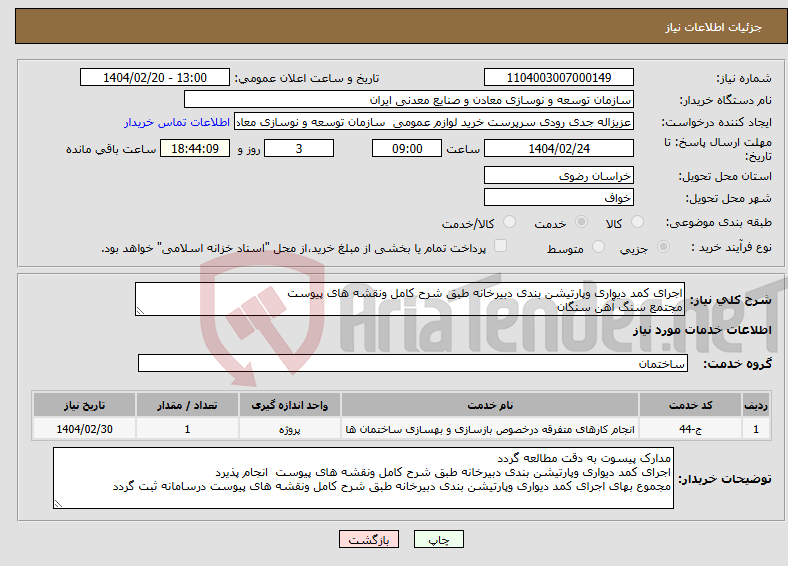Click the جزئیات اطلاعات نیاز page title
The height and width of the screenshot is (566, 788).
pyautogui.click(x=714, y=27)
